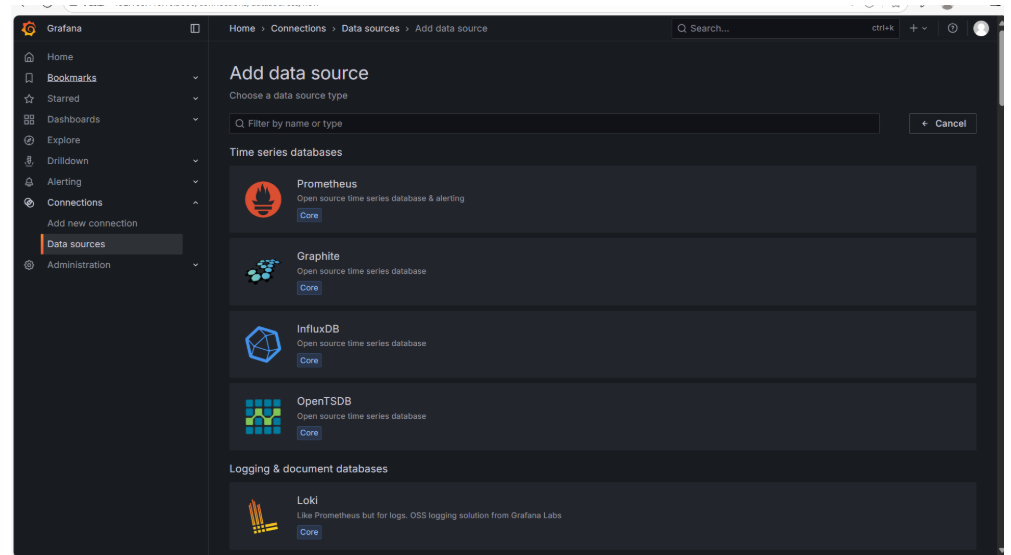
Task: Expand the Bookmarks section chevron
Action: 195,78
